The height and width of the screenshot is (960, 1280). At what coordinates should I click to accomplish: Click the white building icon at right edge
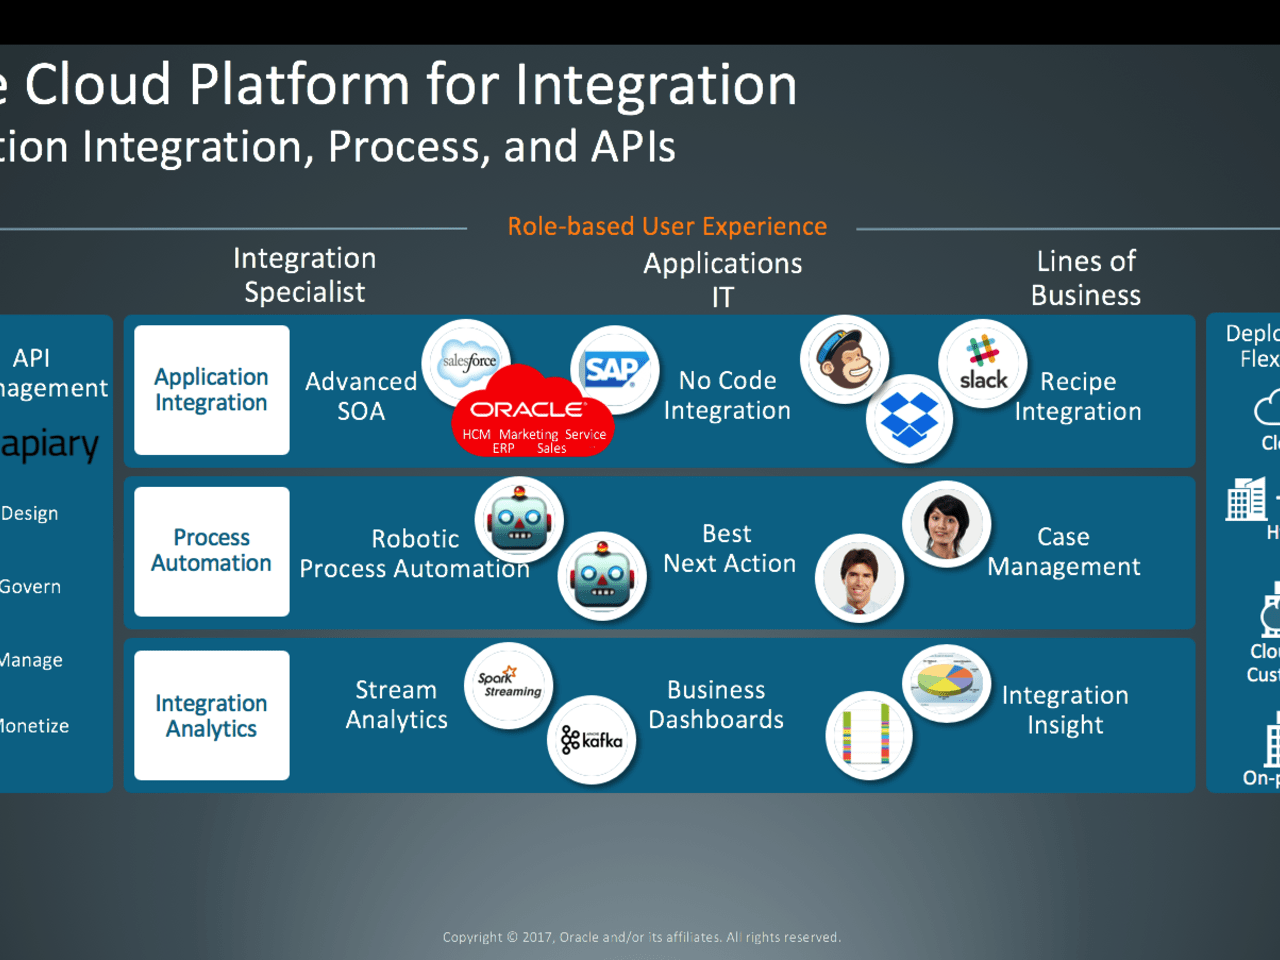(x=1246, y=498)
